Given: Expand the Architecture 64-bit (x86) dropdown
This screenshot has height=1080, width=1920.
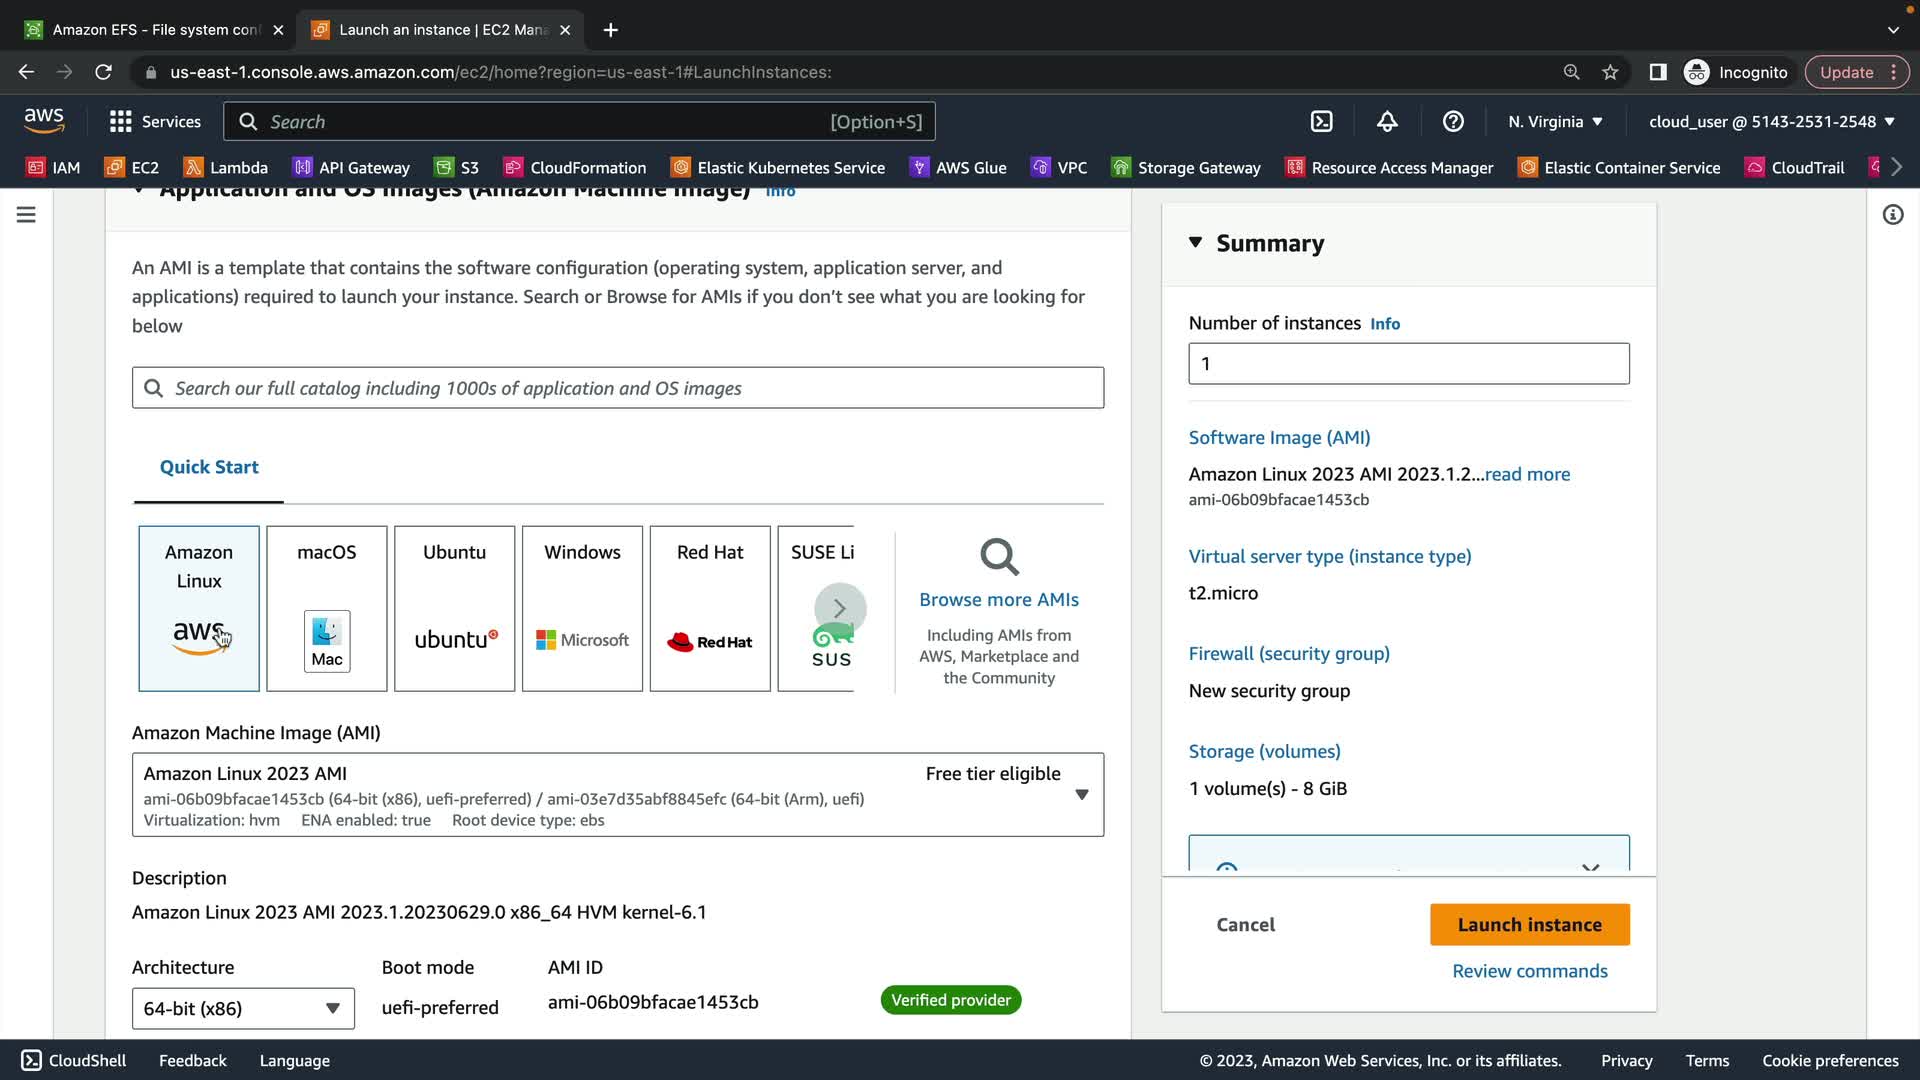Looking at the screenshot, I should pyautogui.click(x=243, y=1008).
